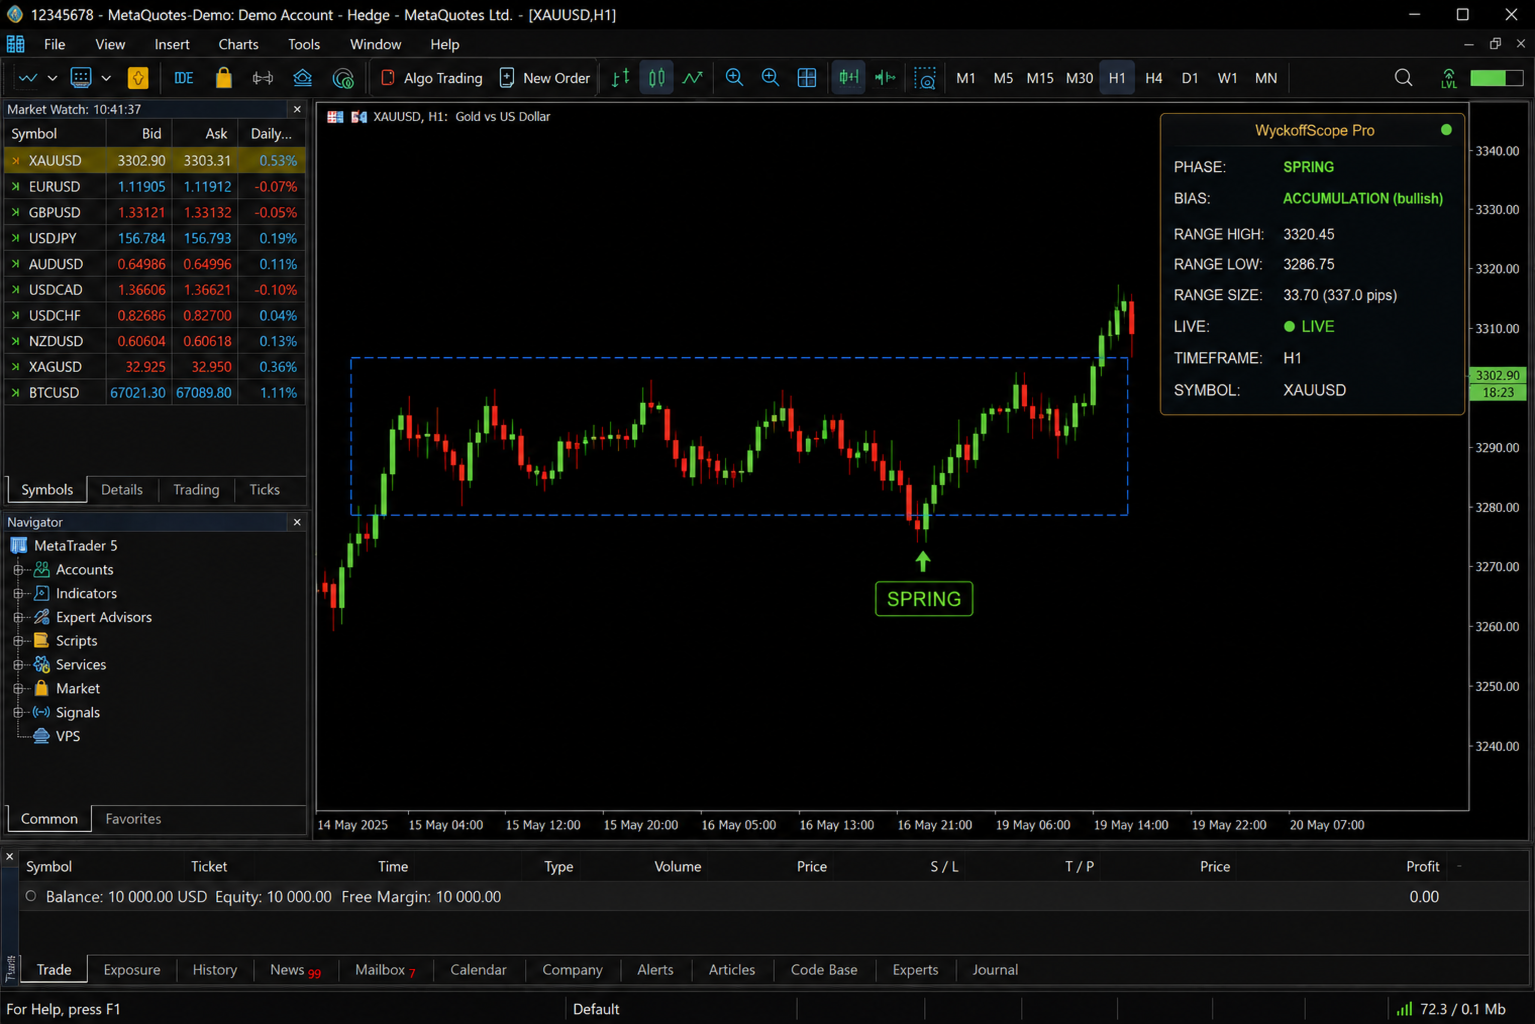The width and height of the screenshot is (1535, 1024).
Task: Close the Toolbox panel
Action: (10, 857)
